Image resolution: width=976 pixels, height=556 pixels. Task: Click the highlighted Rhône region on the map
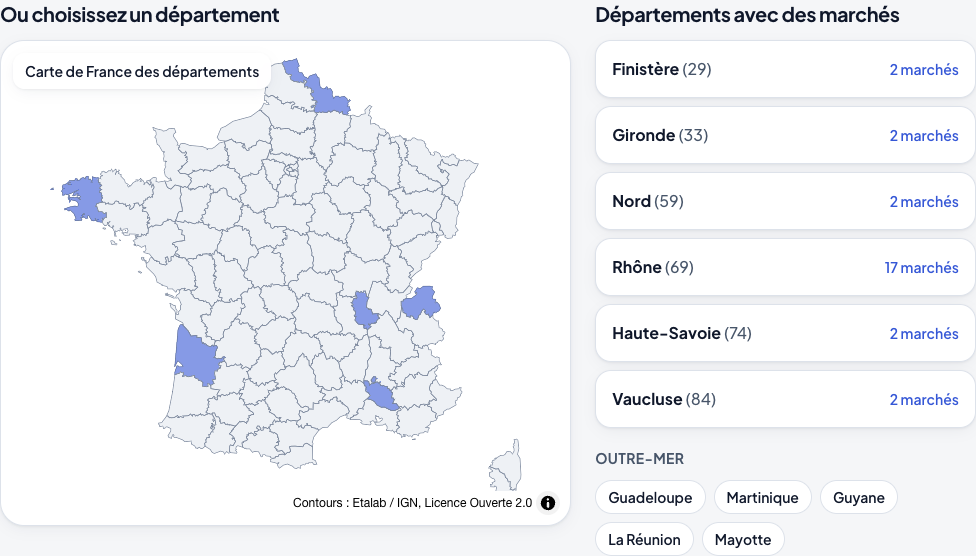(364, 309)
